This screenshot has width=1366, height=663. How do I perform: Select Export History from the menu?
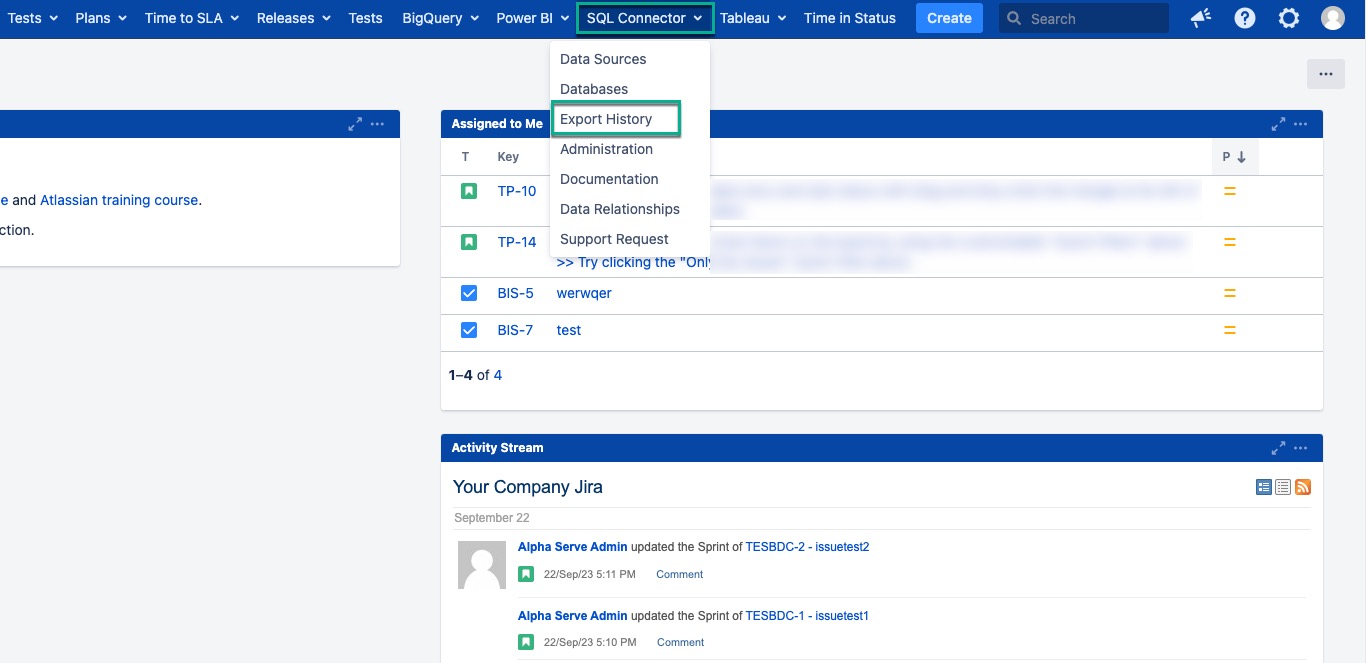(x=606, y=119)
